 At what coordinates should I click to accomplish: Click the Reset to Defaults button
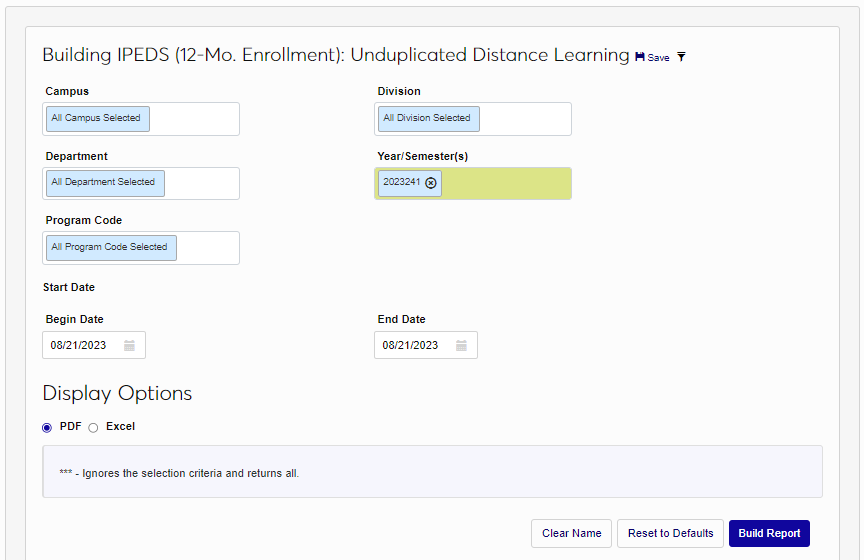click(670, 534)
